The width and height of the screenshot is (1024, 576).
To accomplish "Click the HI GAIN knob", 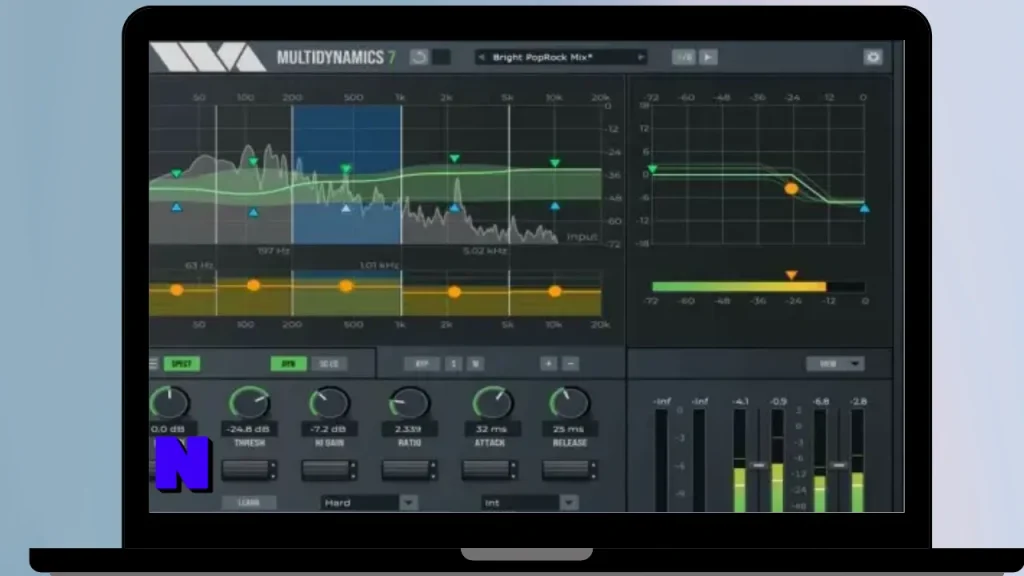I will pos(329,403).
